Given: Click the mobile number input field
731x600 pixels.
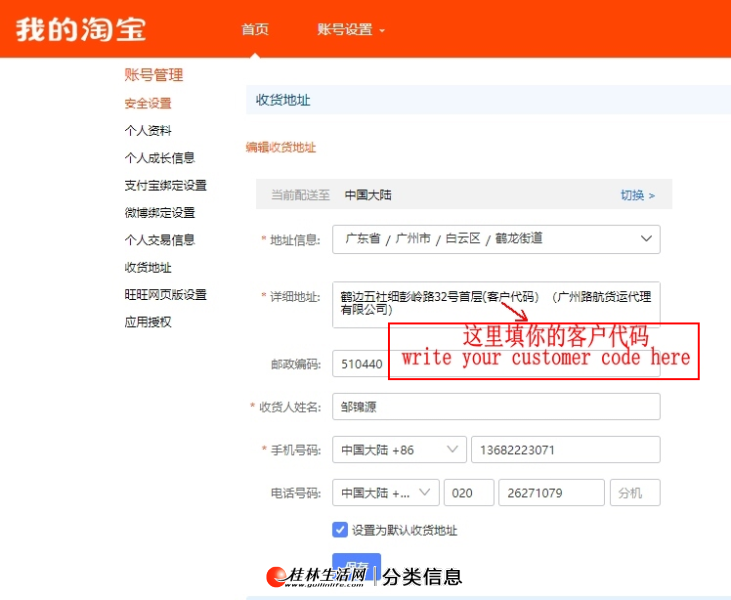Looking at the screenshot, I should click(x=565, y=450).
